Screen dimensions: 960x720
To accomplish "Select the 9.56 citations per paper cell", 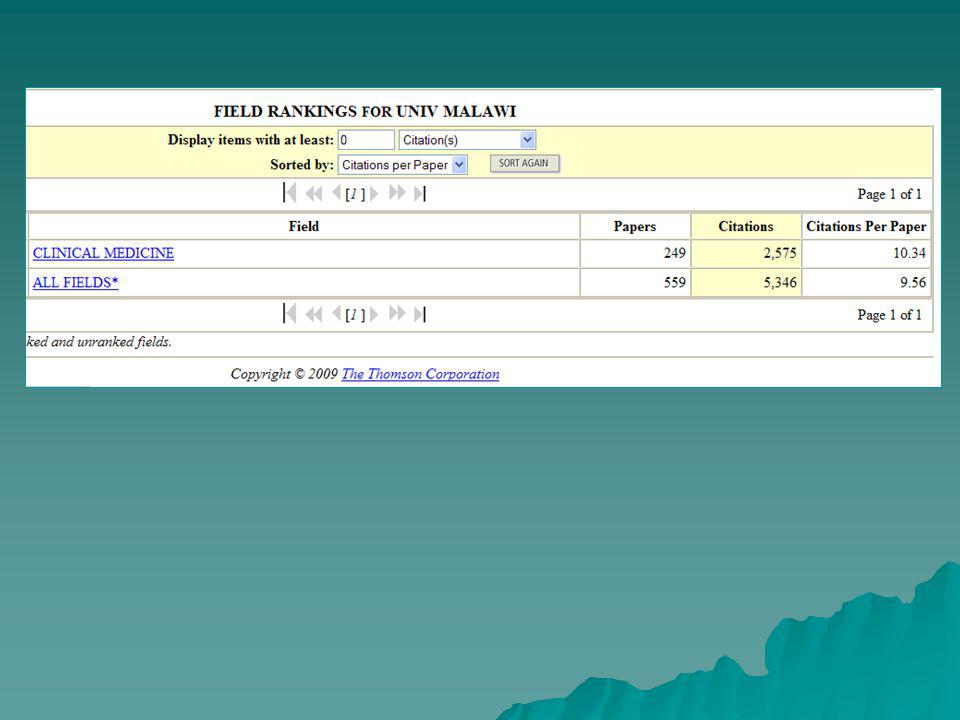I will coord(866,282).
